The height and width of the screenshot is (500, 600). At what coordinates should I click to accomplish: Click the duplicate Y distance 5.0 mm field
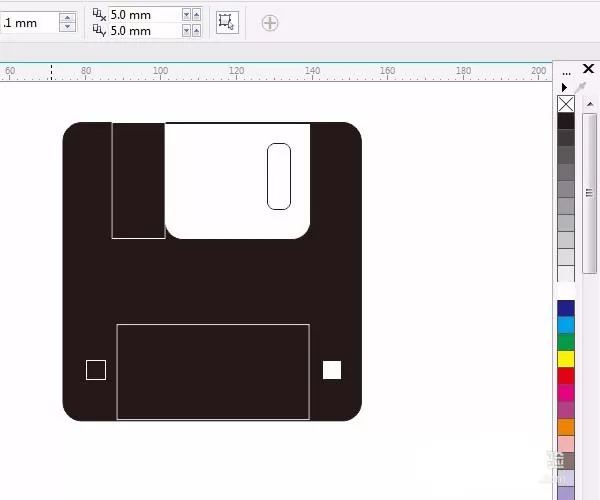145,31
